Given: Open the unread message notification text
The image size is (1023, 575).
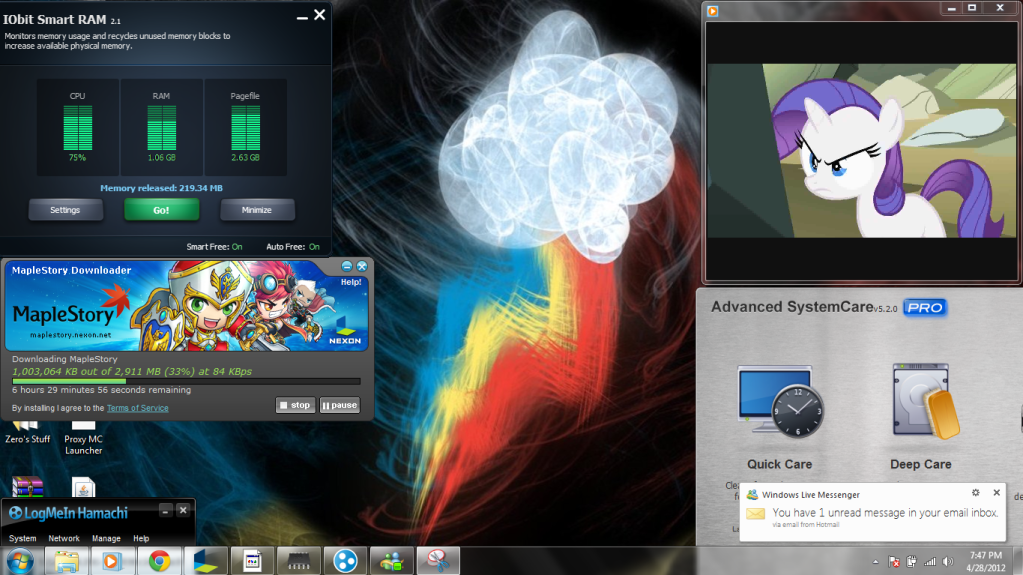Looking at the screenshot, I should [x=885, y=513].
